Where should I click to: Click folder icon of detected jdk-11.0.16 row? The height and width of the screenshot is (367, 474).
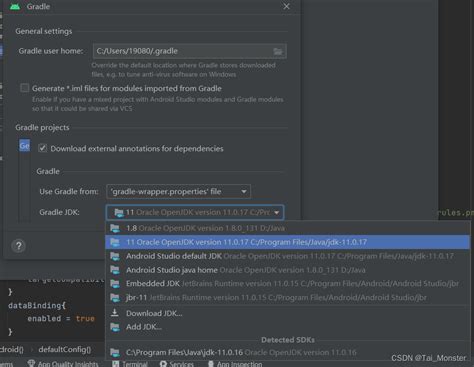pyautogui.click(x=115, y=352)
